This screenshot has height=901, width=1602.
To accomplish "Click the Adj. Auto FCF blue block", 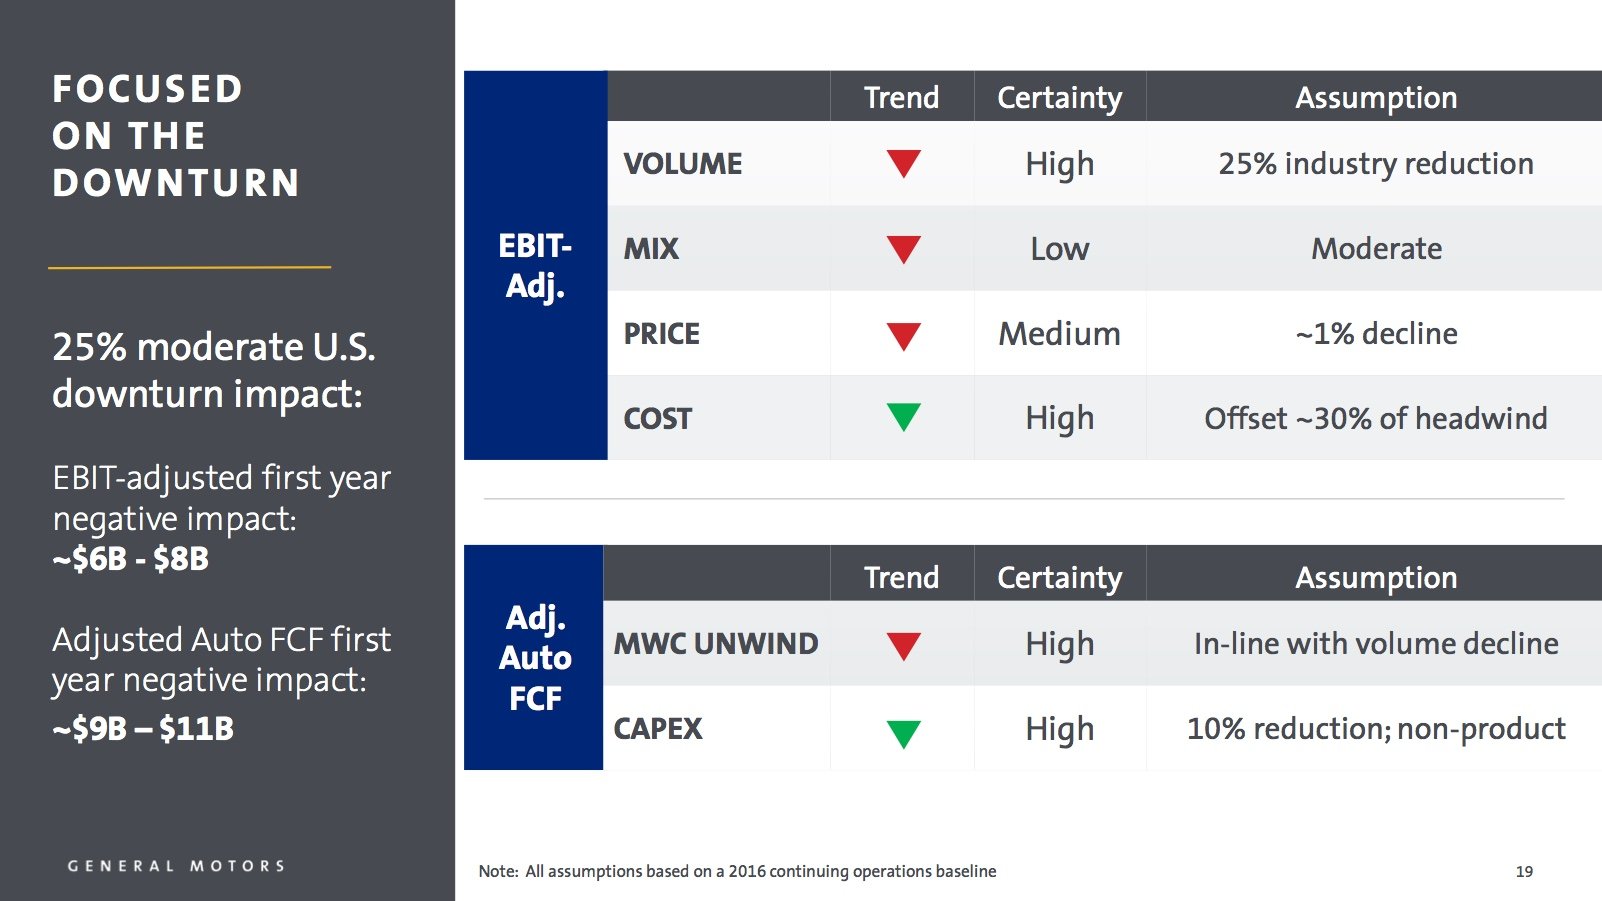I will pos(534,657).
